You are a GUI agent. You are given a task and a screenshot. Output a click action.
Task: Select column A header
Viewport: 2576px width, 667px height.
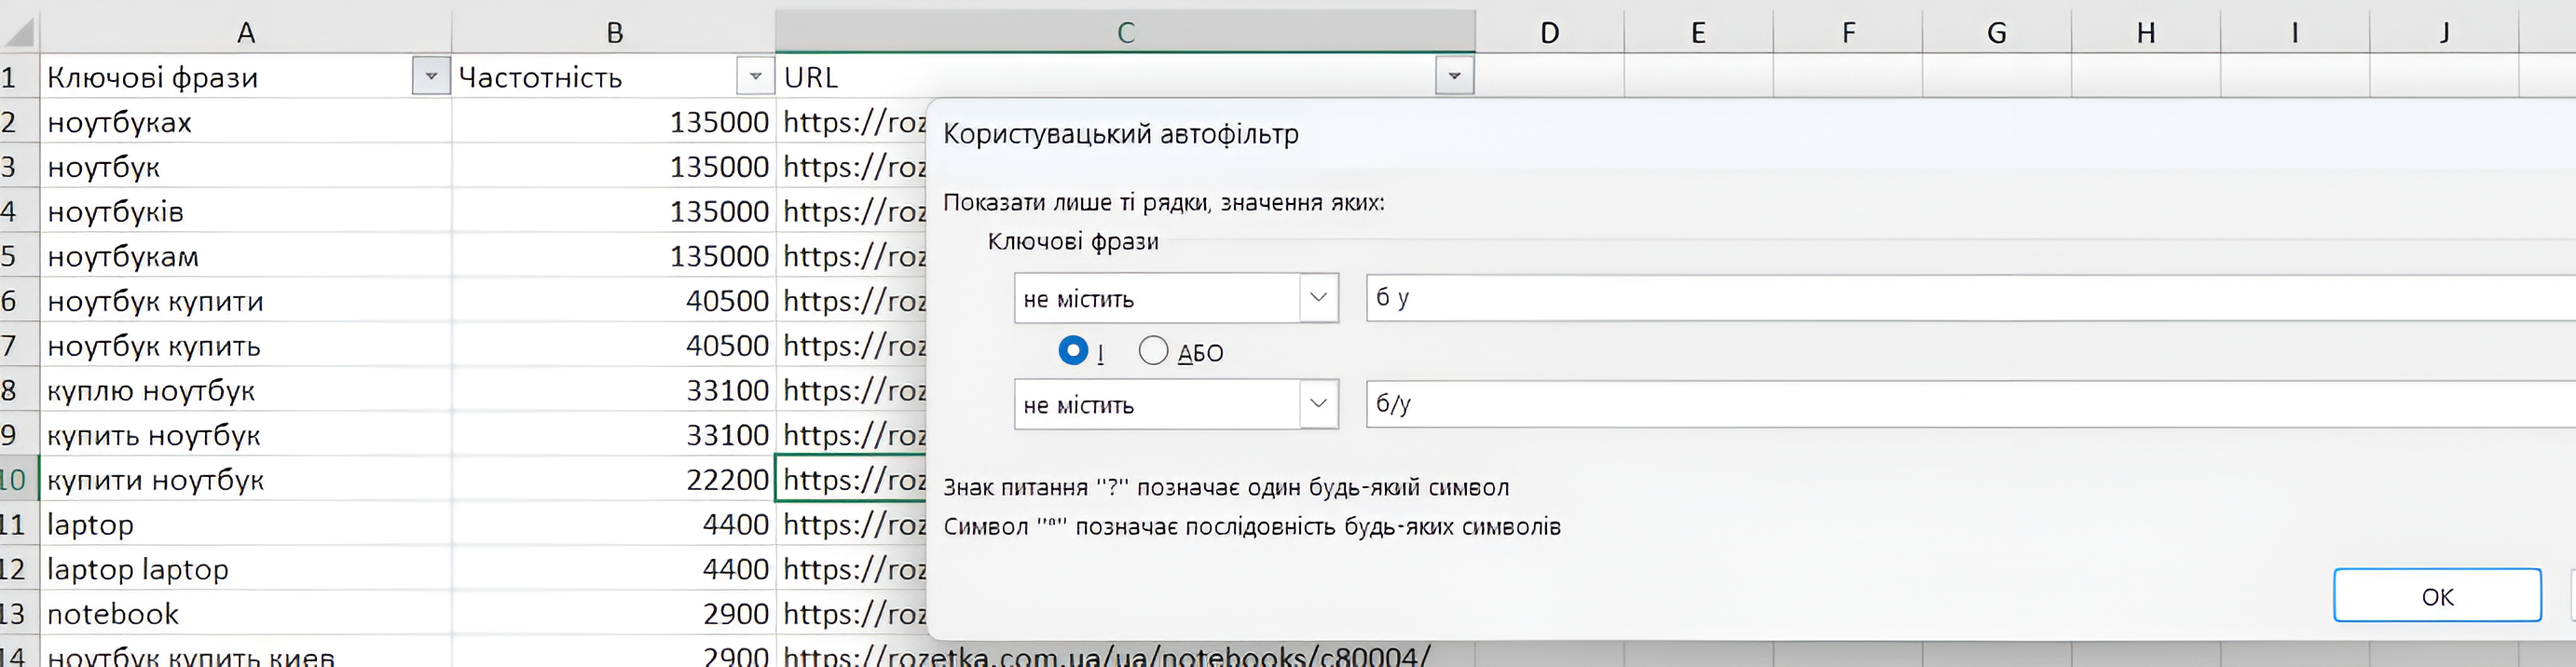click(x=246, y=32)
